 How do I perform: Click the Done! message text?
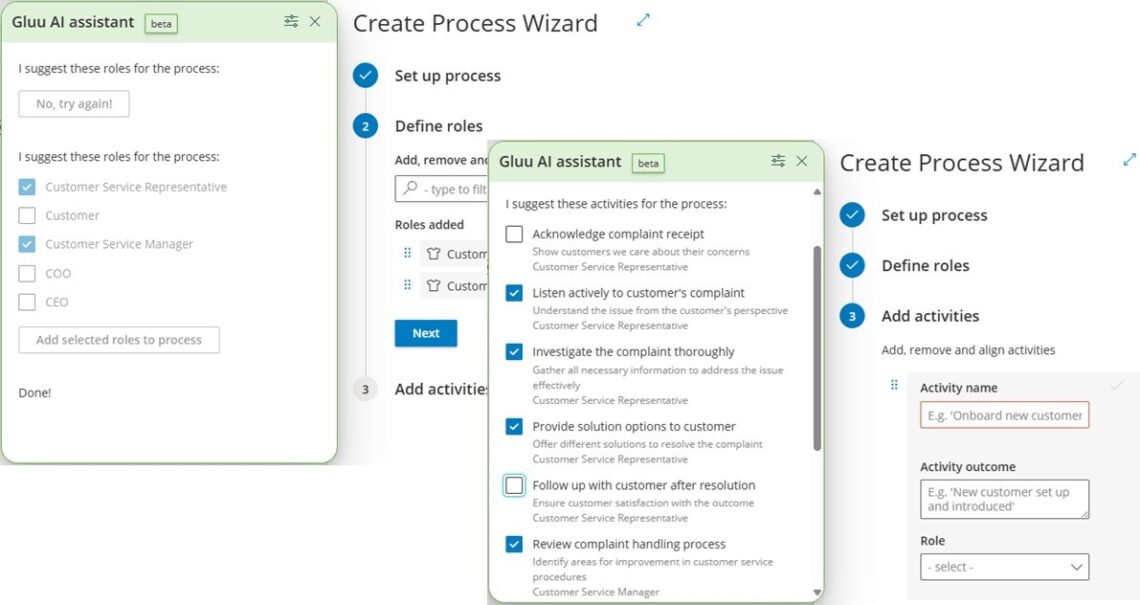[35, 393]
